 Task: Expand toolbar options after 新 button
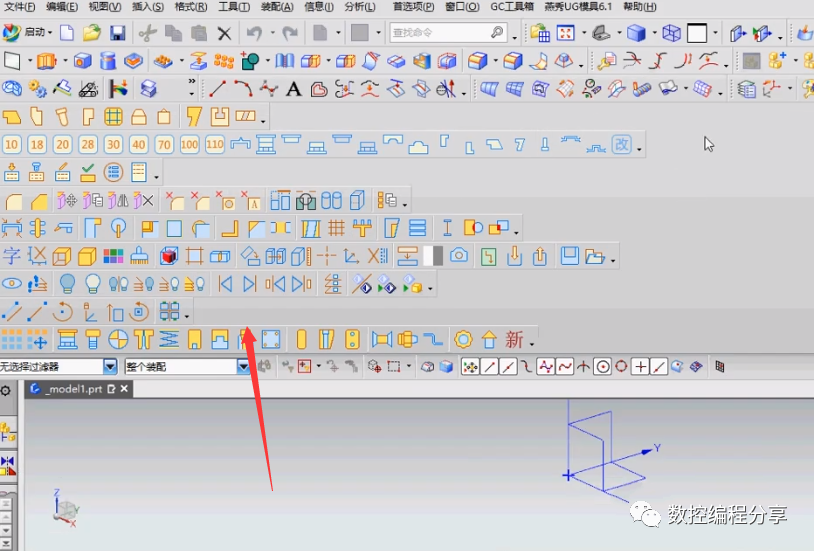(532, 344)
